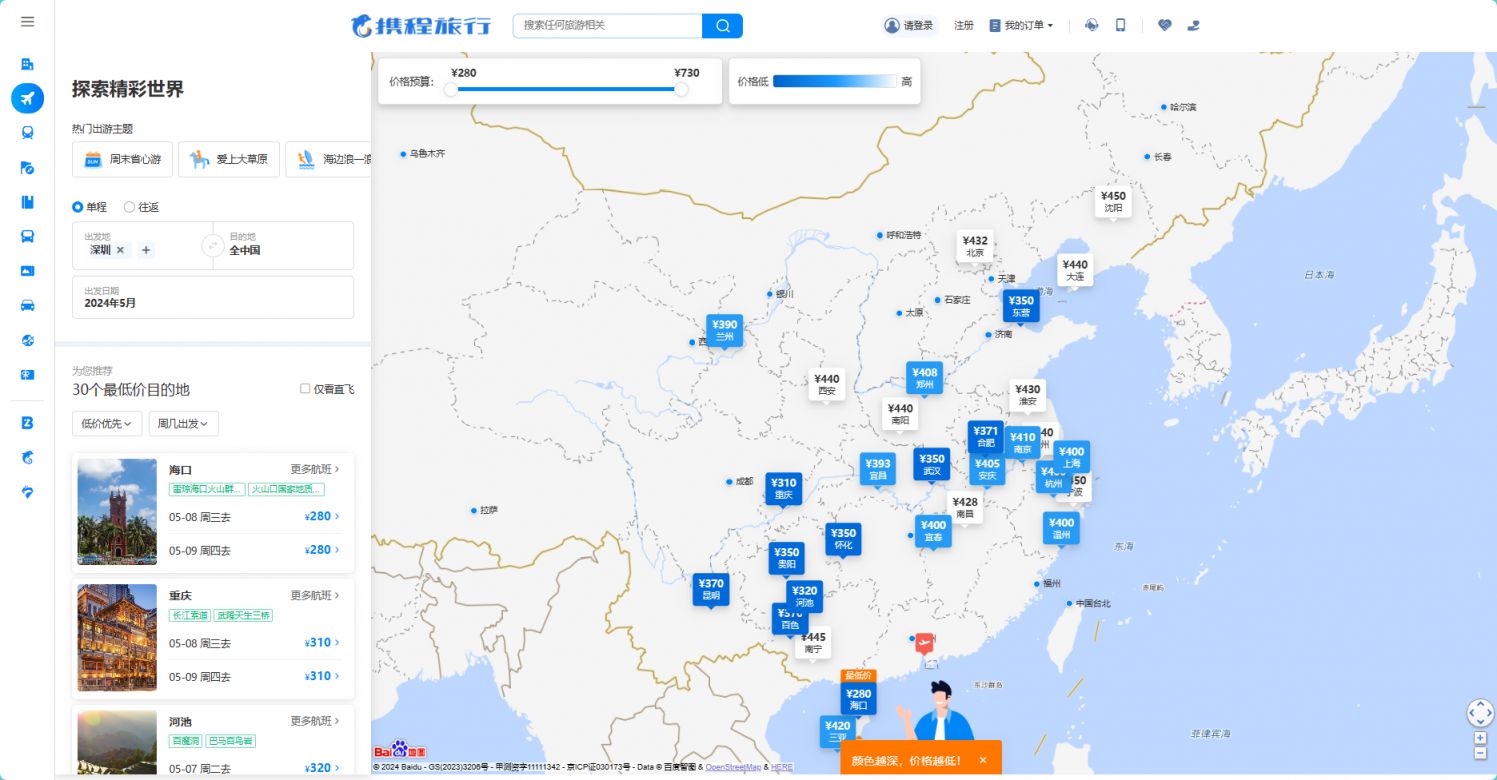The width and height of the screenshot is (1497, 780).
Task: Open OpenStreetMap attribution link
Action: click(x=735, y=767)
